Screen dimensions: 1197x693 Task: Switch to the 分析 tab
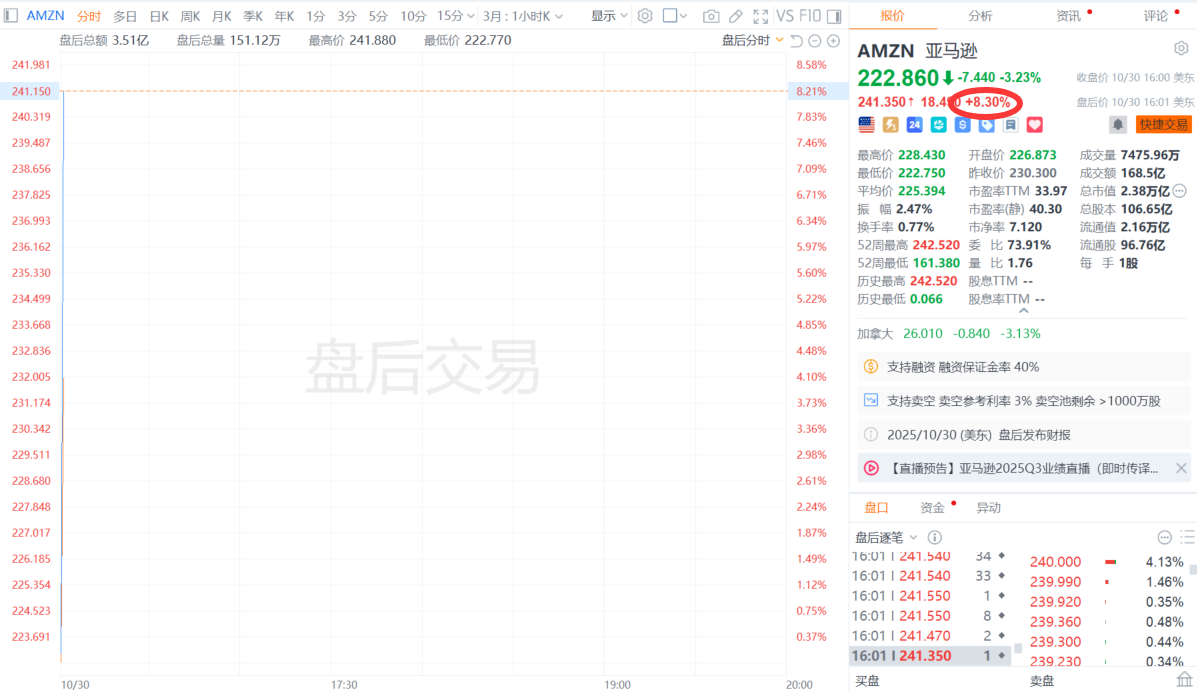coord(980,16)
